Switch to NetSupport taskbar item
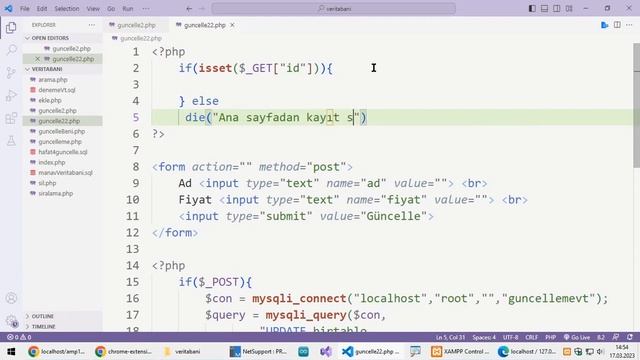Viewport: 640px width, 360px height. click(258, 351)
